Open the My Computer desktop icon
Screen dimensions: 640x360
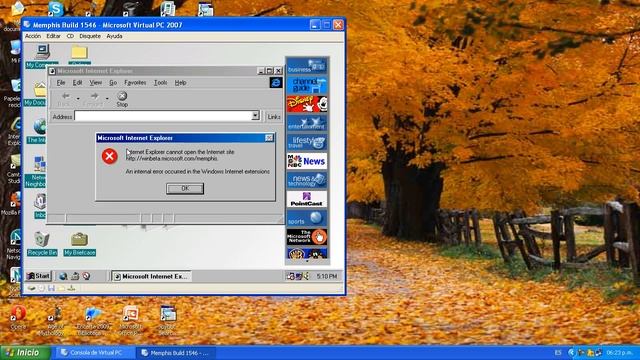coord(42,56)
